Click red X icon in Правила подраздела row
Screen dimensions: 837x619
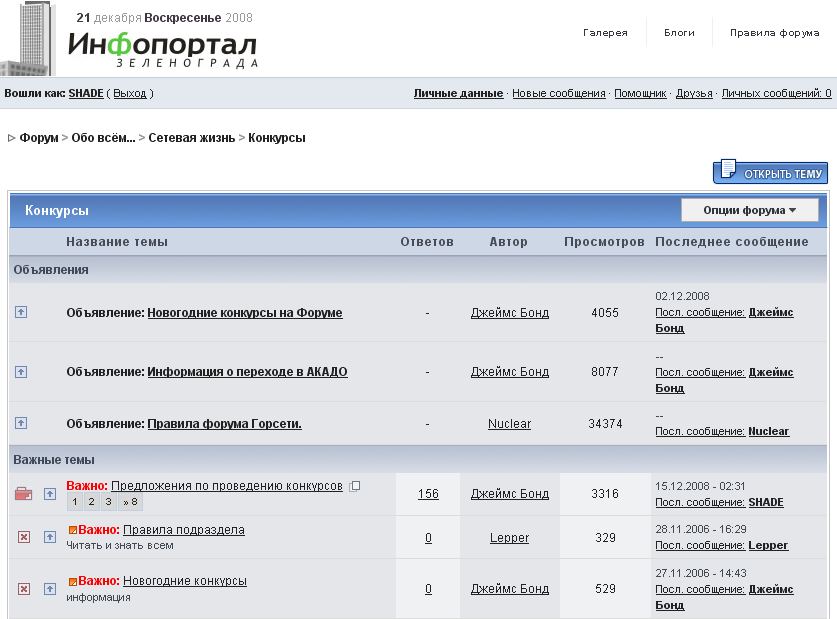[23, 537]
